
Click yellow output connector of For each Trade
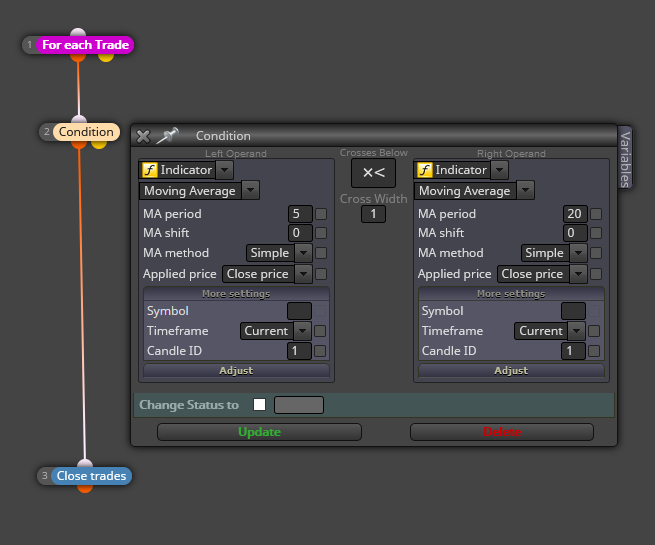(x=106, y=57)
